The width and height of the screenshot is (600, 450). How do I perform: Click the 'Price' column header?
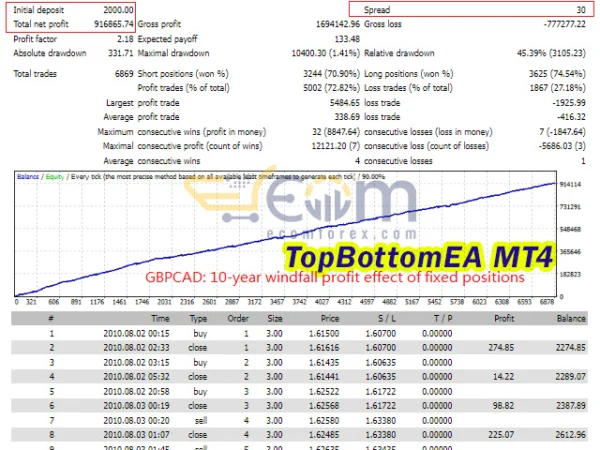click(330, 318)
